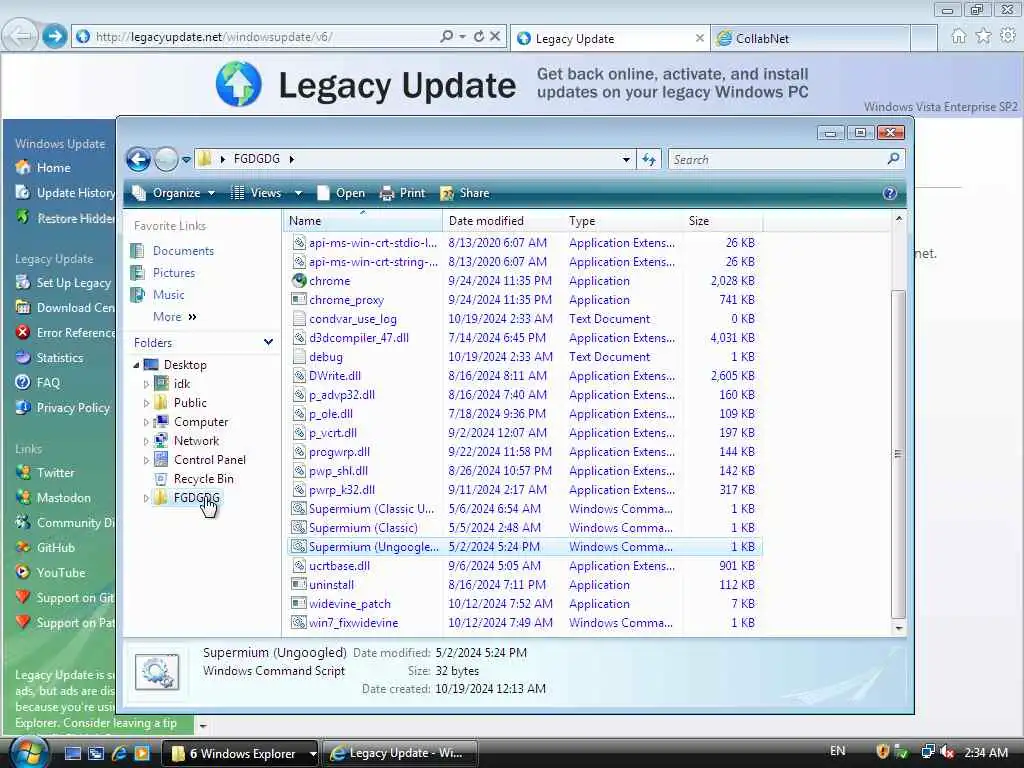Open Explorer help question mark icon
The width and height of the screenshot is (1024, 768).
tap(889, 193)
